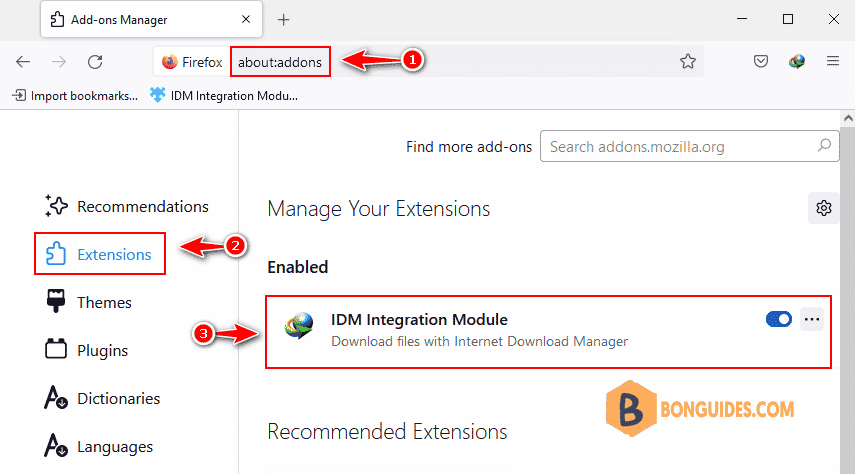Select the Extensions sidebar category
The height and width of the screenshot is (474, 855).
click(99, 254)
